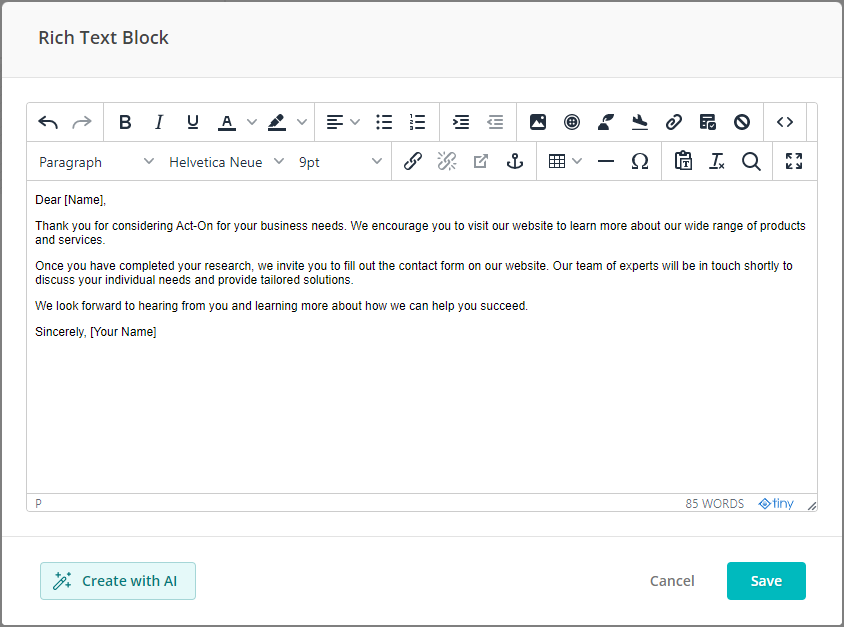Screen dimensions: 844x627
Task: Click the globe circle icon
Action: click(x=572, y=122)
